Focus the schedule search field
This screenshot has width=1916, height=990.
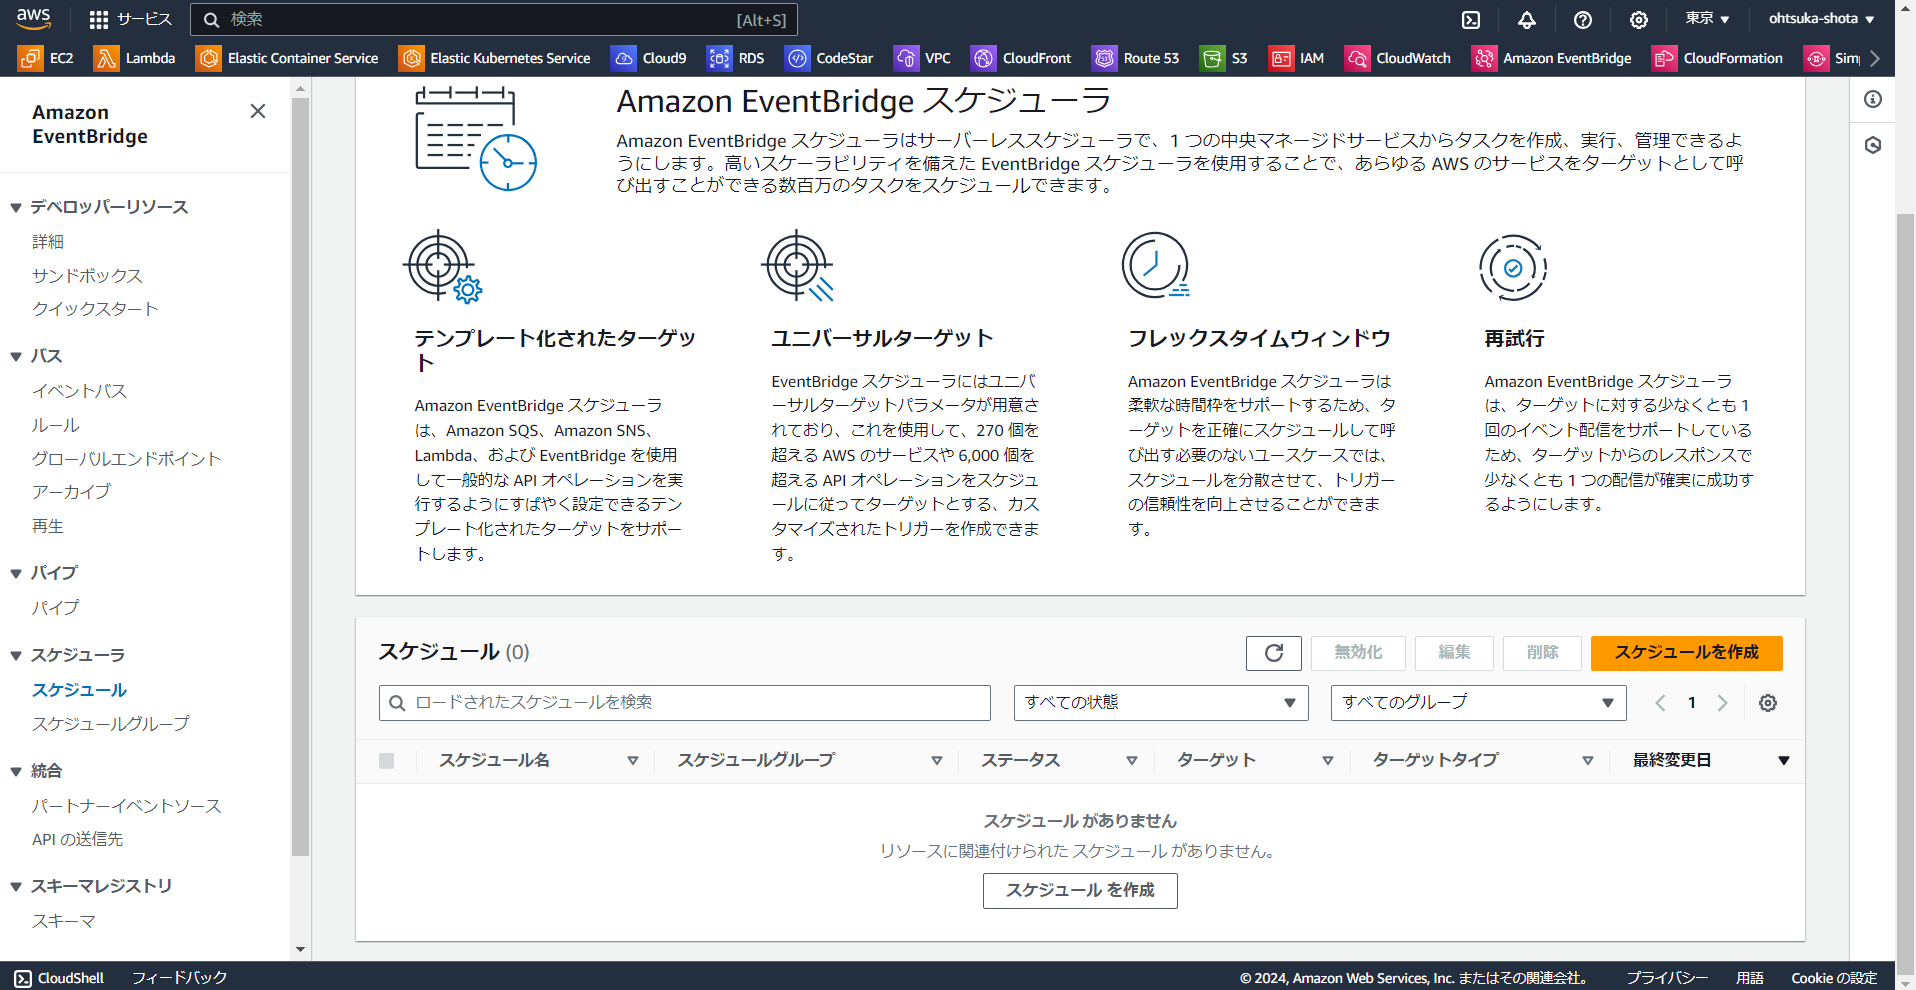tap(685, 703)
